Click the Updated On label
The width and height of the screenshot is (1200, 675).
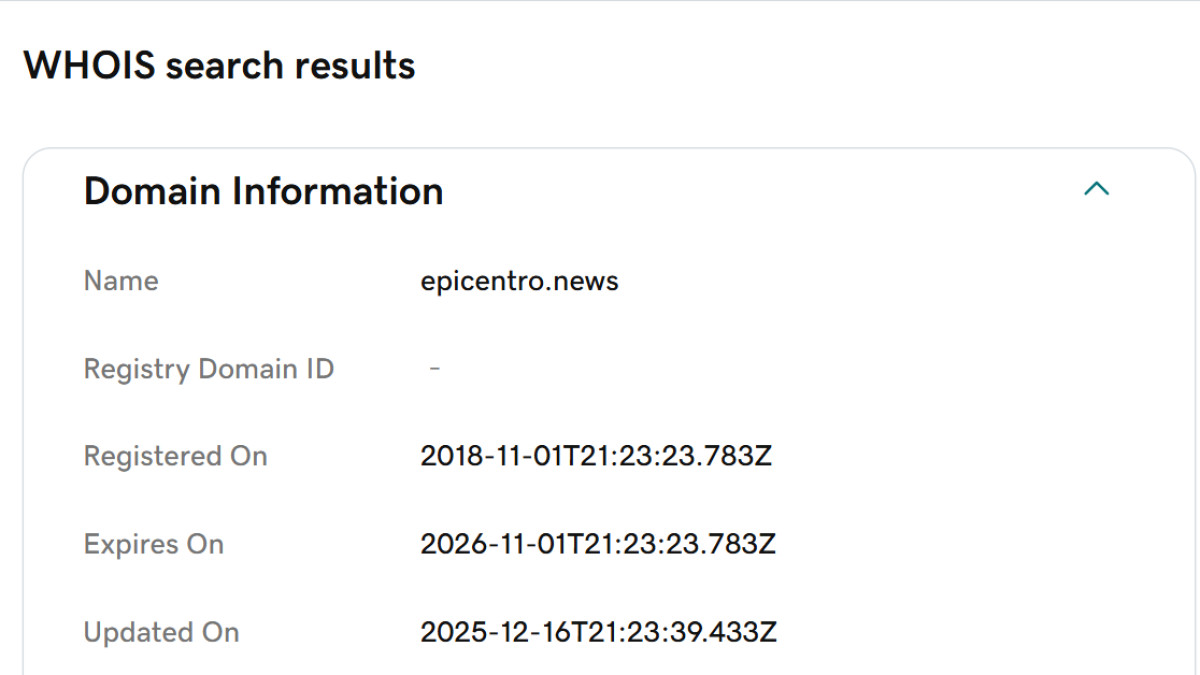click(161, 633)
